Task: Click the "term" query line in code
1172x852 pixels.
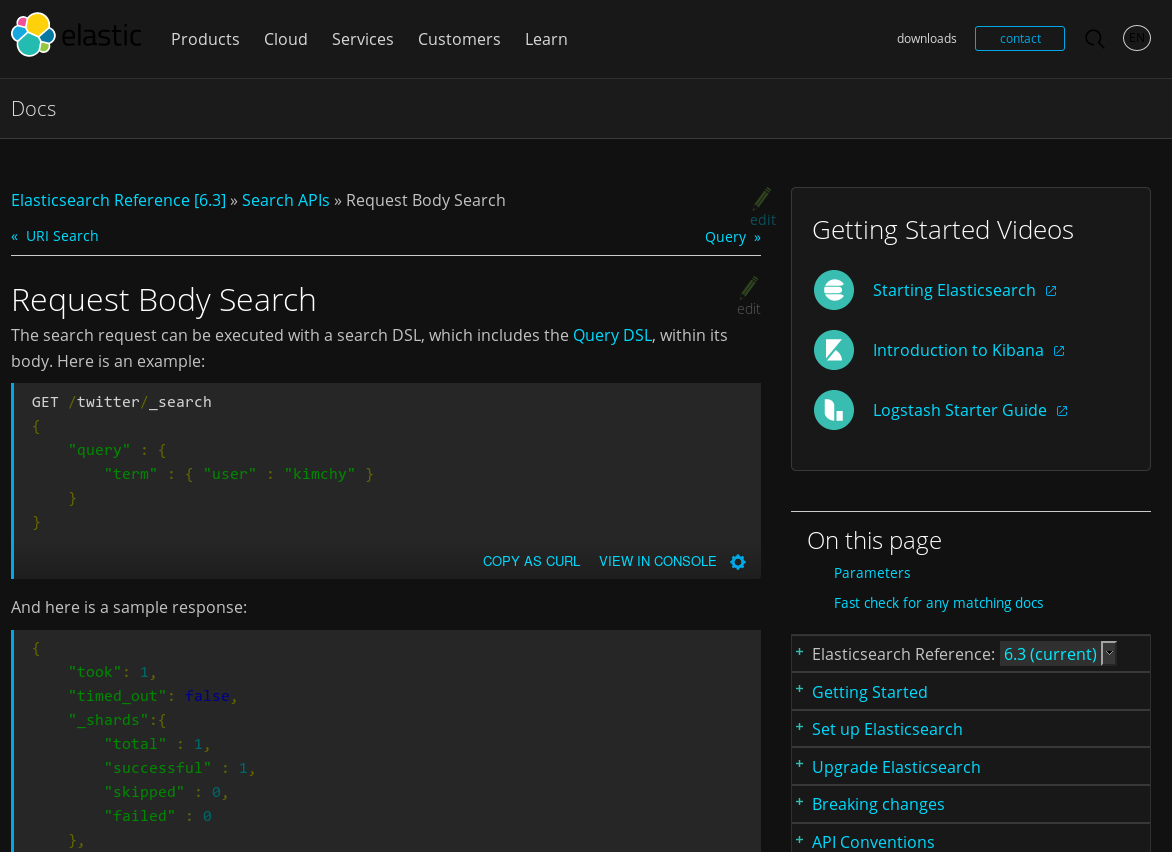Action: pyautogui.click(x=239, y=474)
